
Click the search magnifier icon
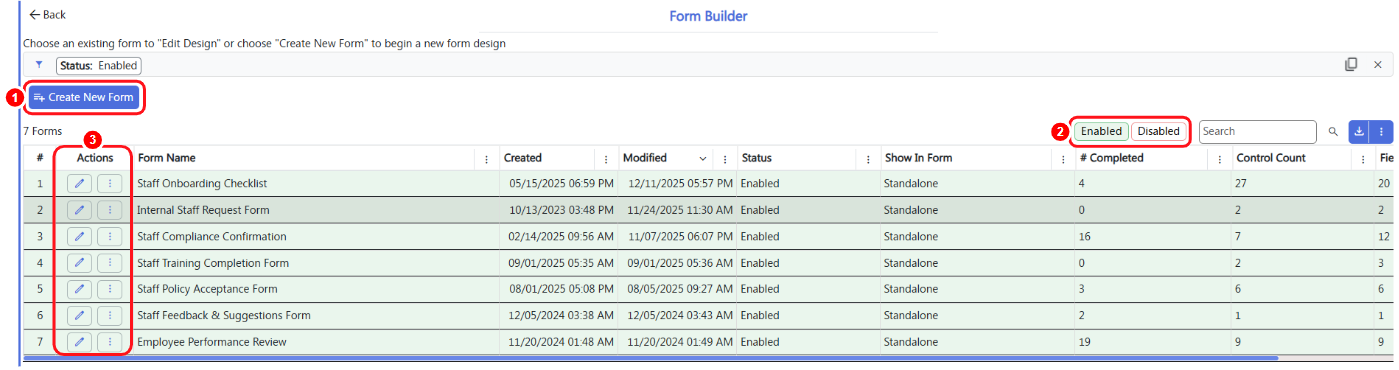[1333, 131]
